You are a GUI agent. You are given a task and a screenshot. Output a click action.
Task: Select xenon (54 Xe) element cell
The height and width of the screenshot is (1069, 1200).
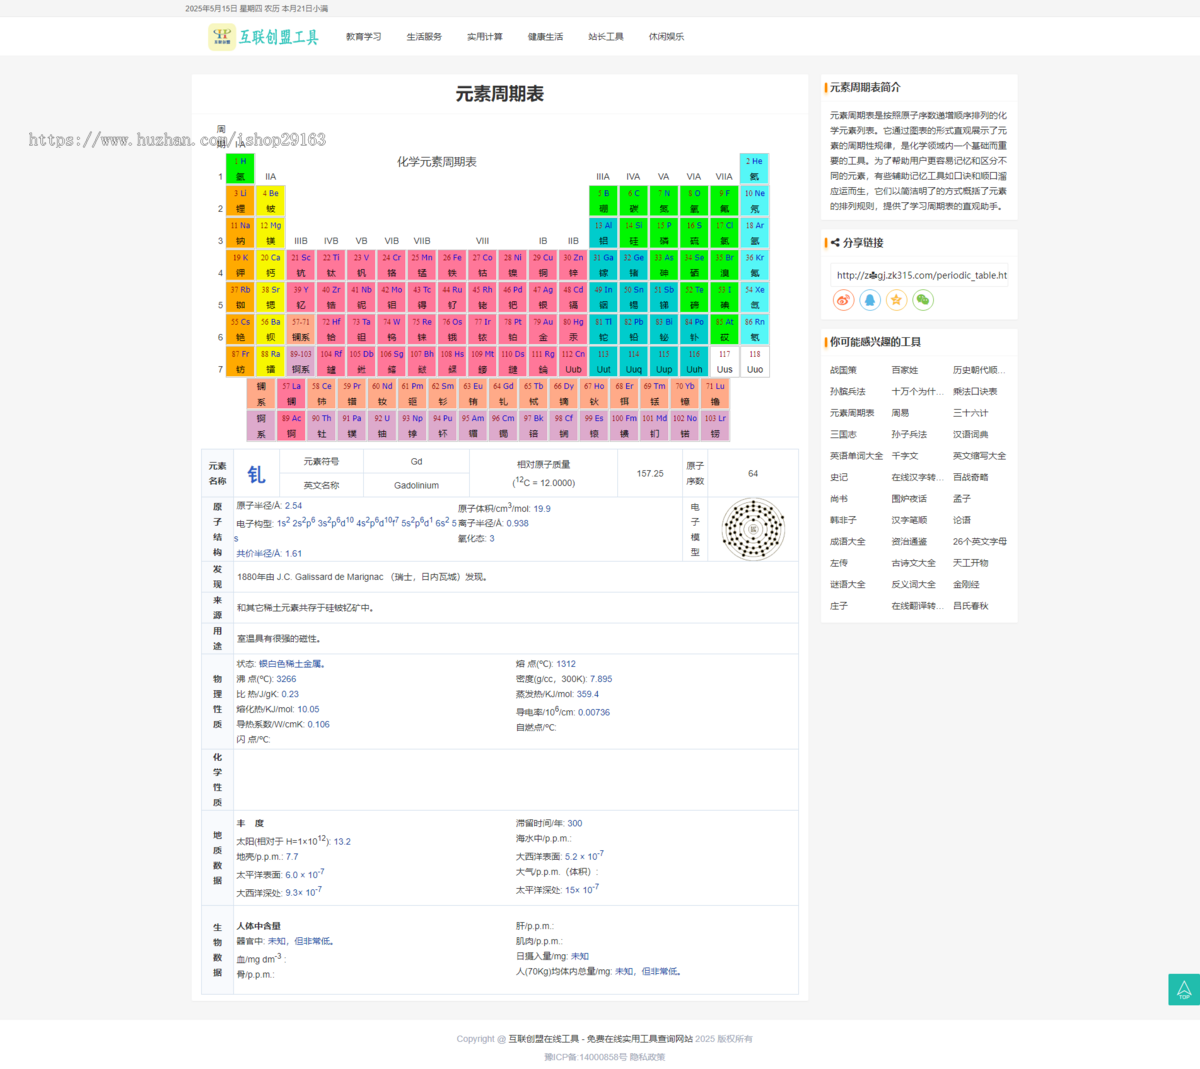point(754,297)
